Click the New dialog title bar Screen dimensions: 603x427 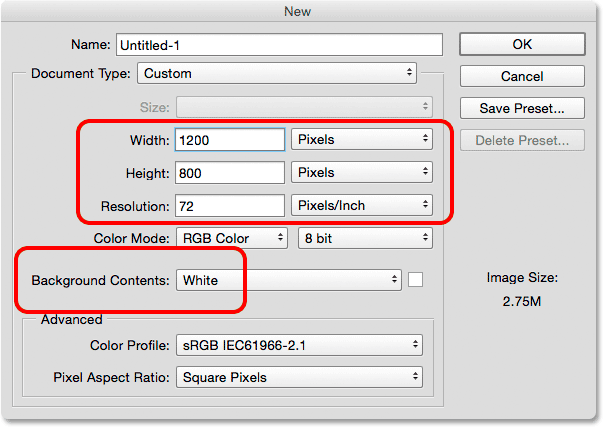[301, 10]
